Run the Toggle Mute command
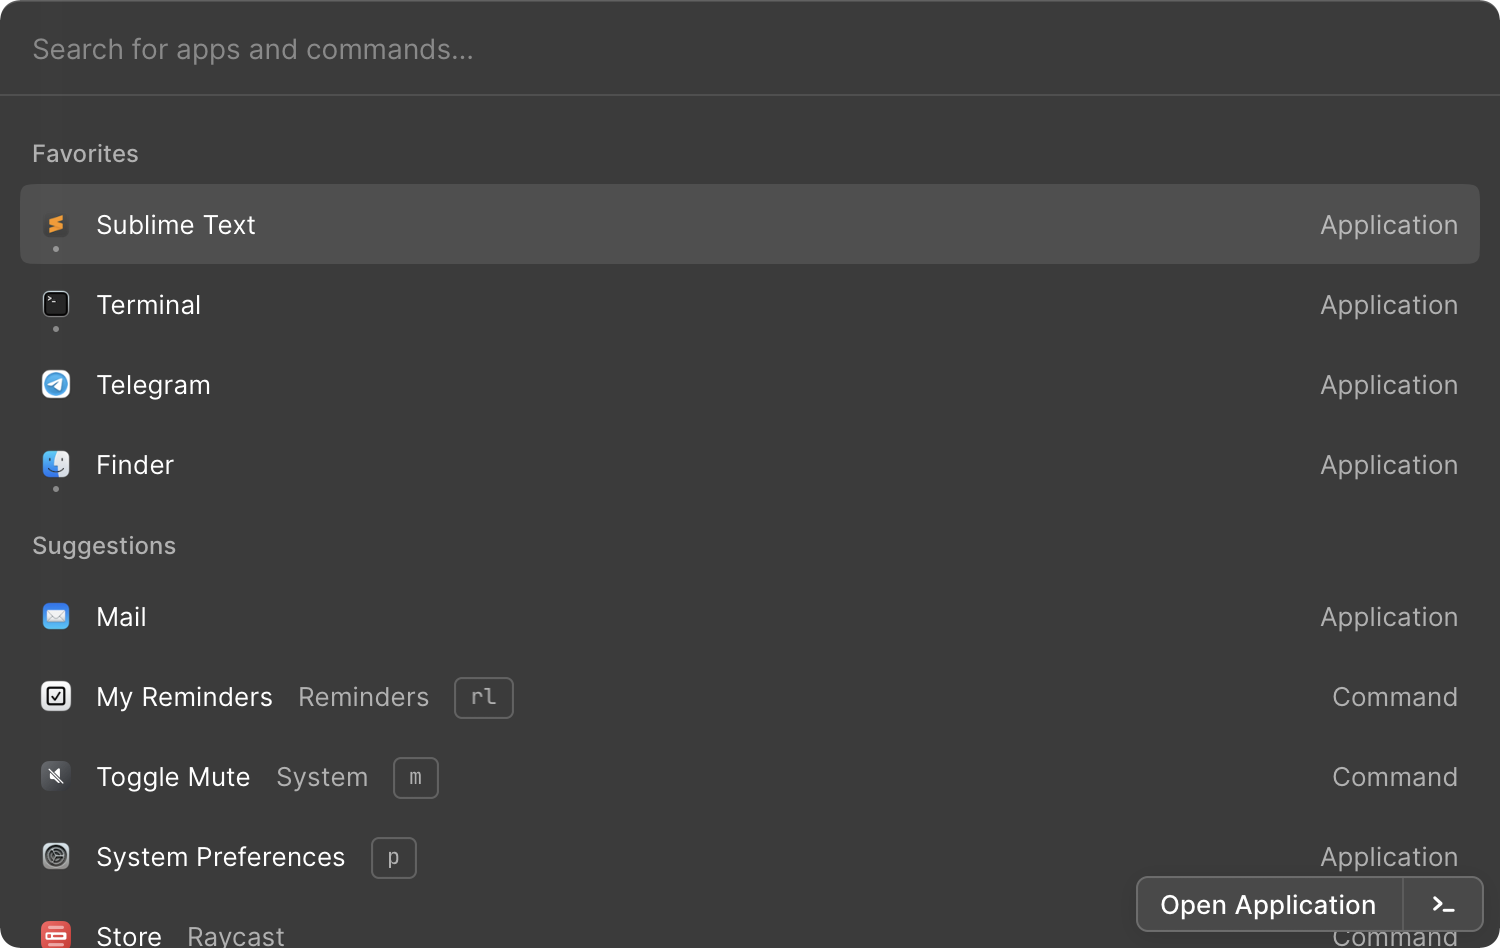Viewport: 1500px width, 948px height. [x=173, y=776]
